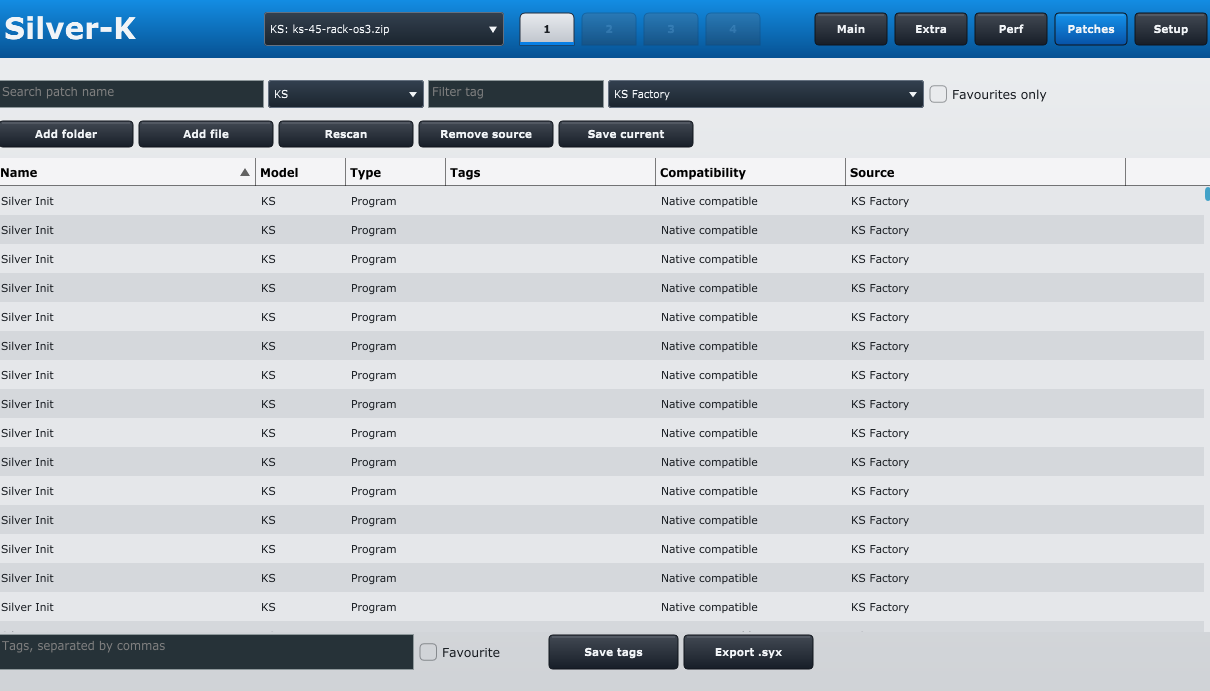The image size is (1210, 691).
Task: Click the Rescan button
Action: (346, 134)
